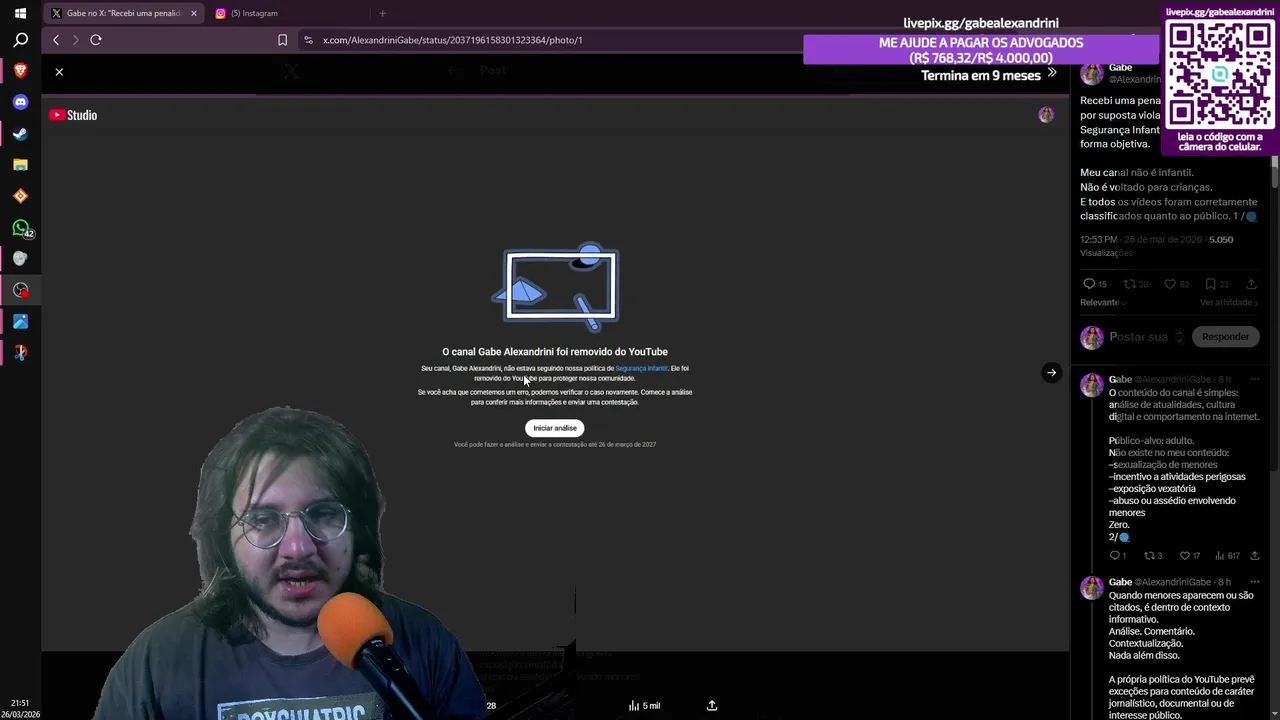This screenshot has width=1280, height=720.
Task: Go forward in the browser
Action: pos(75,40)
